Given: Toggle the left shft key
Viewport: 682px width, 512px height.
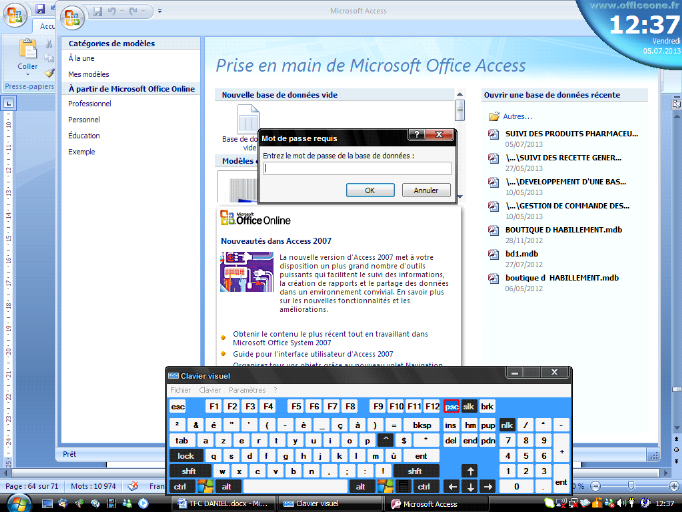Looking at the screenshot, I should [189, 471].
